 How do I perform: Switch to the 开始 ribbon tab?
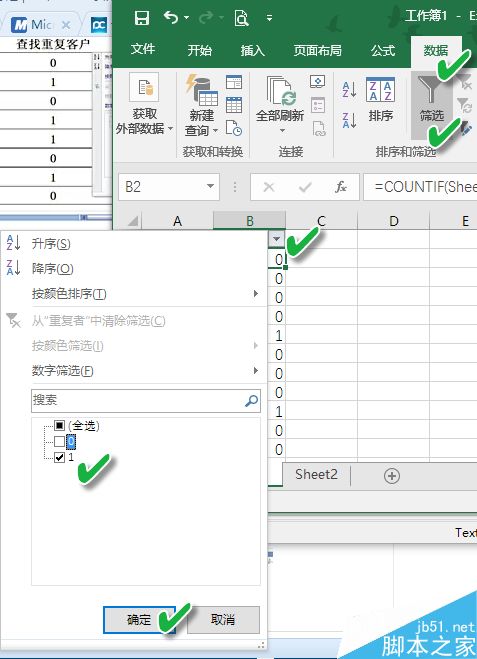click(x=200, y=50)
